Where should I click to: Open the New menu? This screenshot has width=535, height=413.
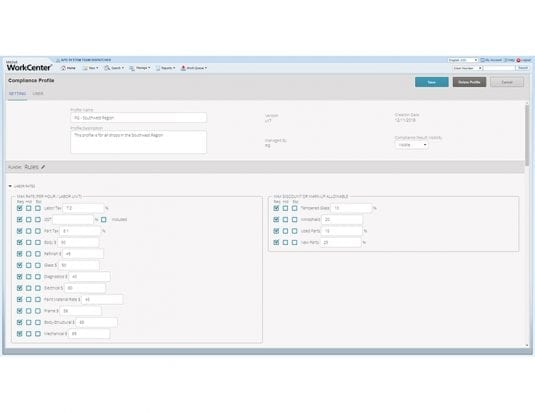(90, 68)
